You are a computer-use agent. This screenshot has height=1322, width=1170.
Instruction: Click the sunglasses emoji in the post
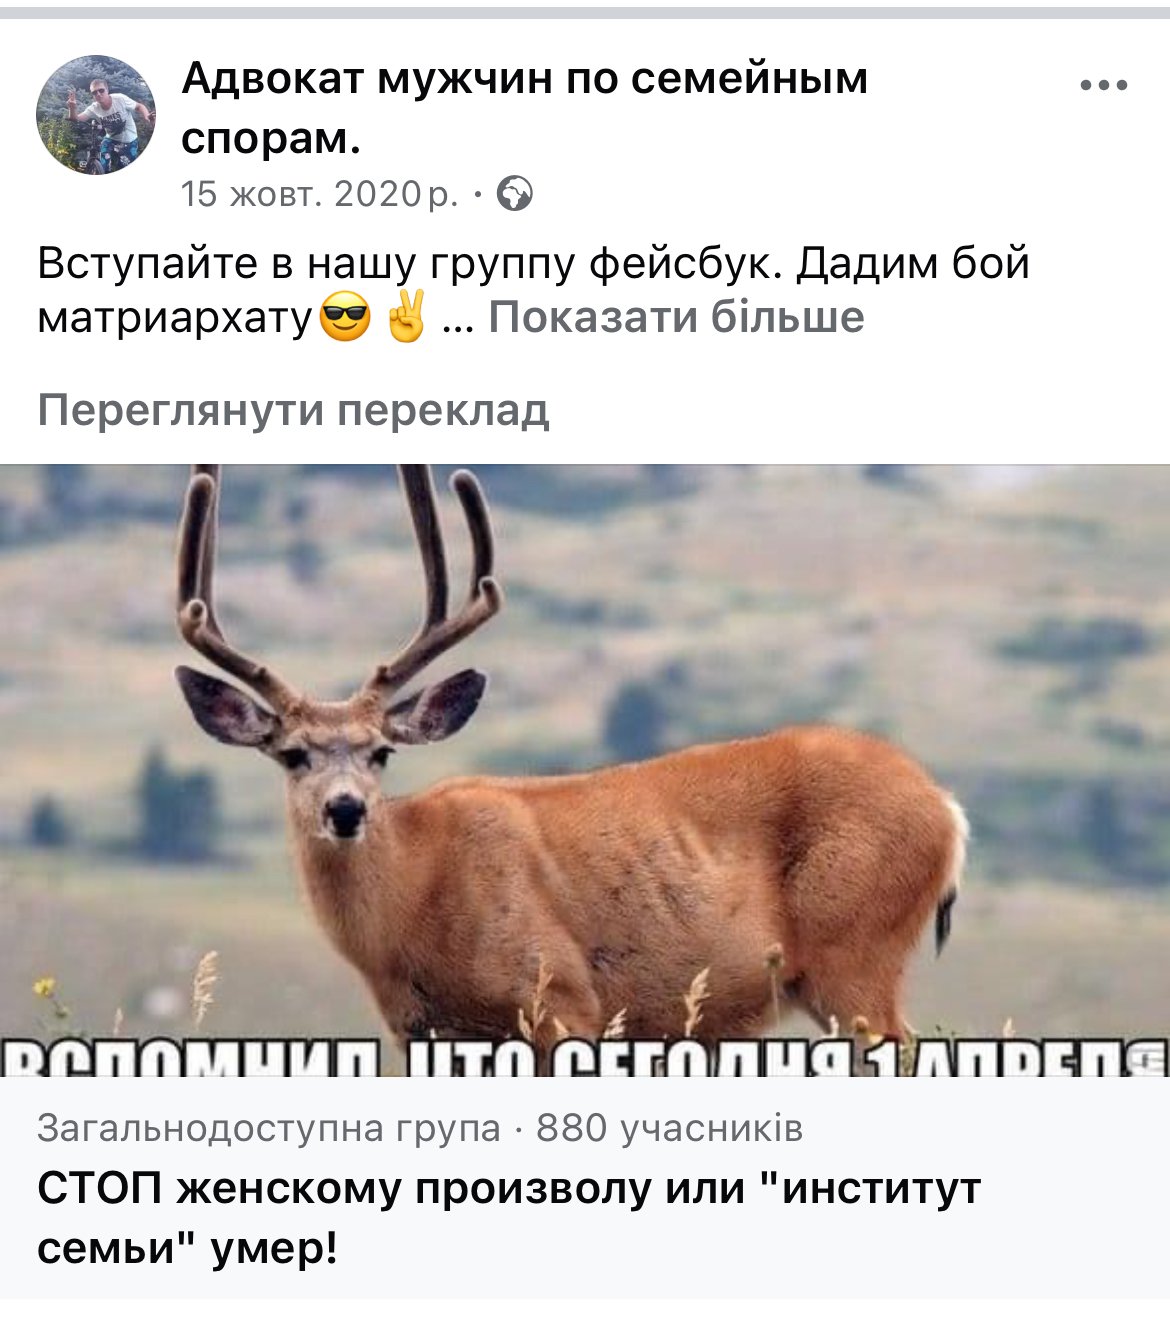(x=345, y=318)
